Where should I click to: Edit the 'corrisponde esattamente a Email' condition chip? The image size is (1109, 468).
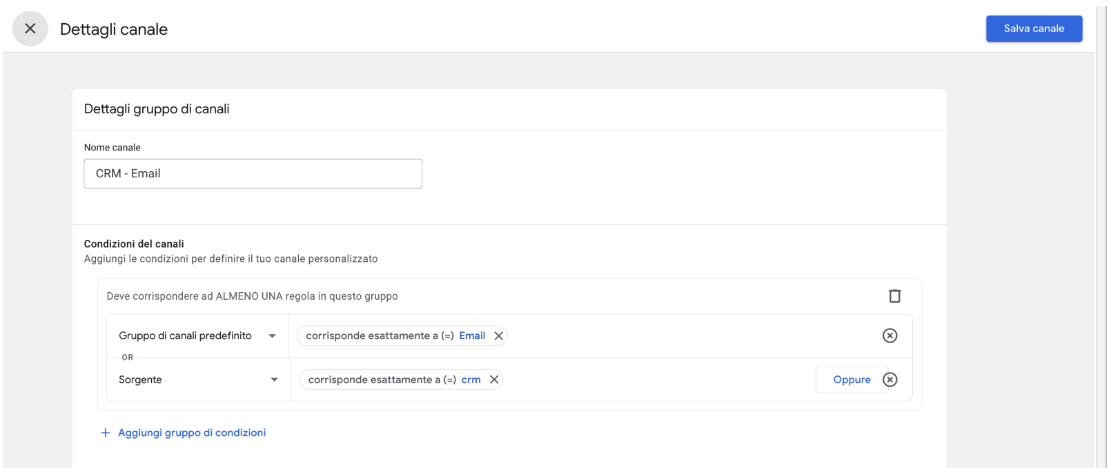coord(402,336)
